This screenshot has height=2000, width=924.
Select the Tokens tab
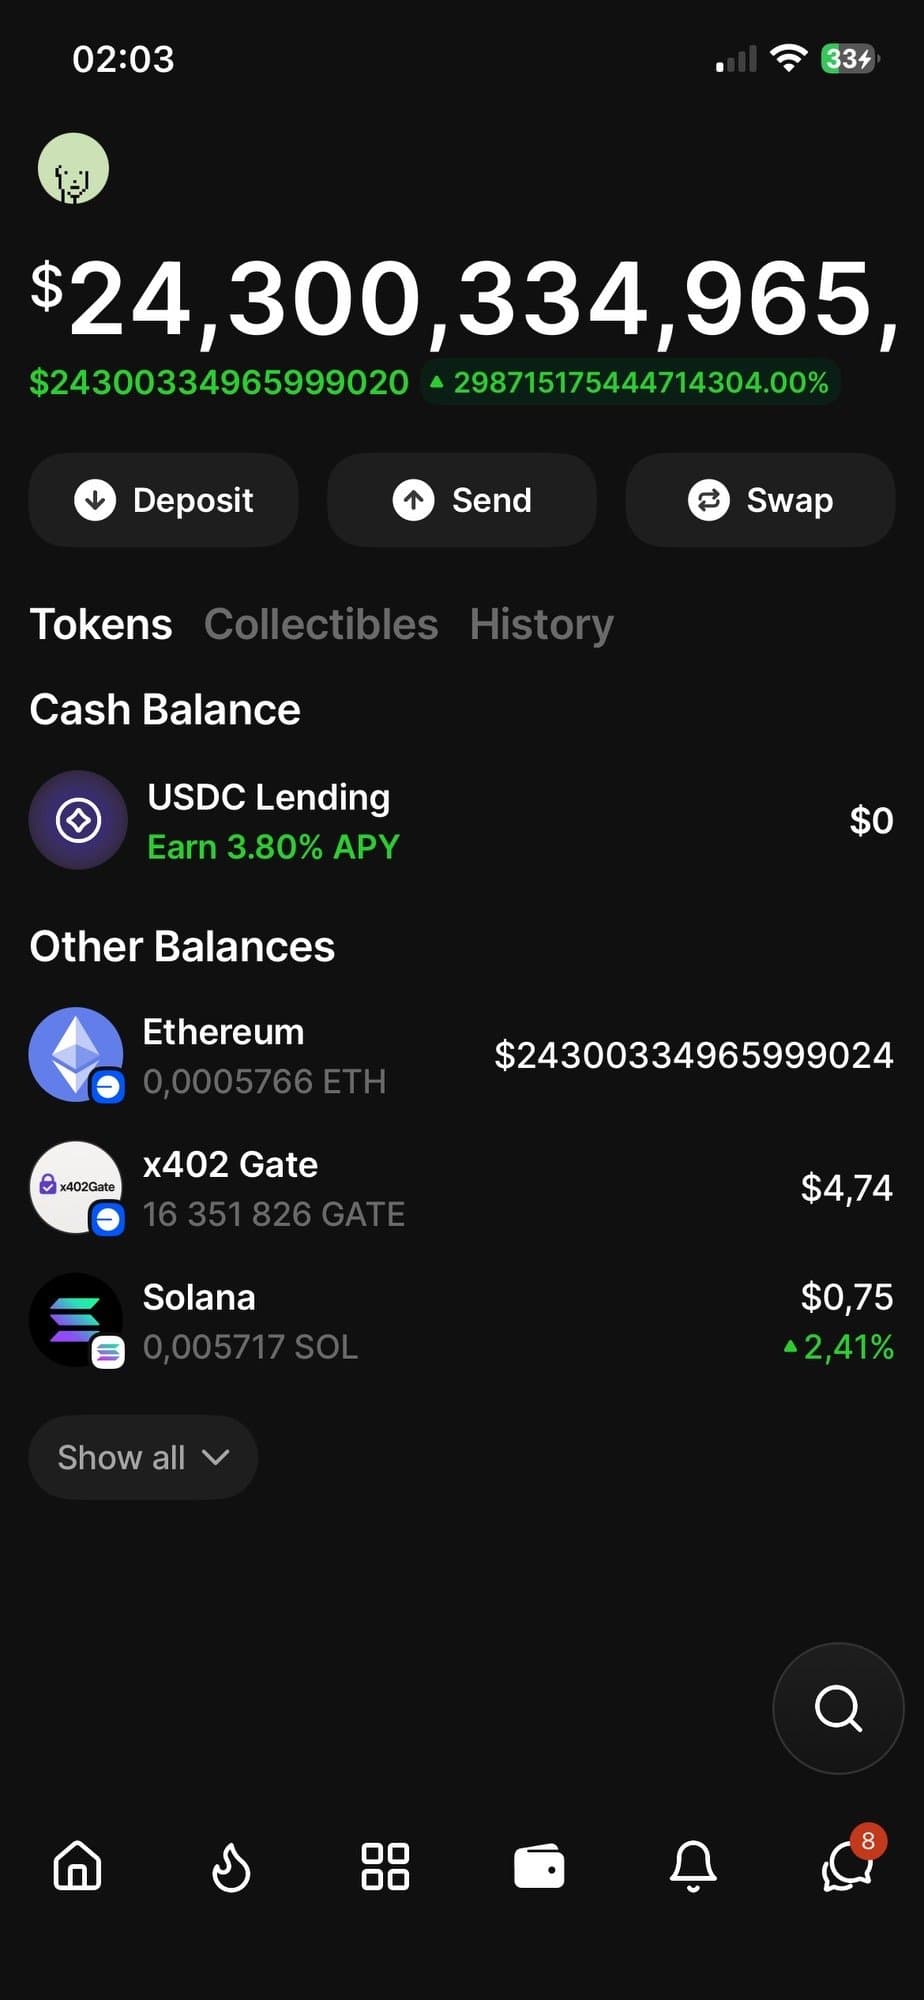[x=101, y=624]
